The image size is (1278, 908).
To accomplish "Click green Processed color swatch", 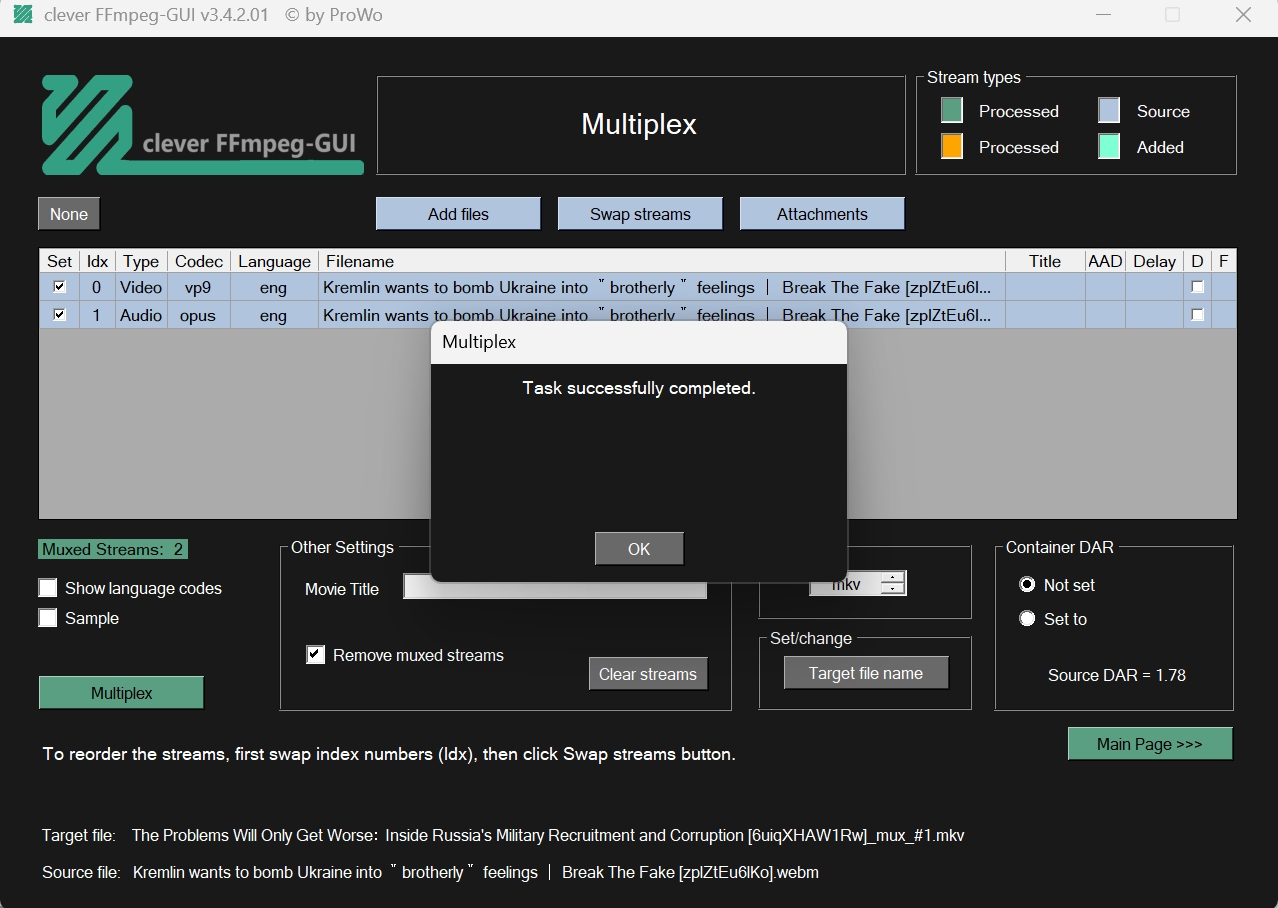I will click(x=952, y=110).
